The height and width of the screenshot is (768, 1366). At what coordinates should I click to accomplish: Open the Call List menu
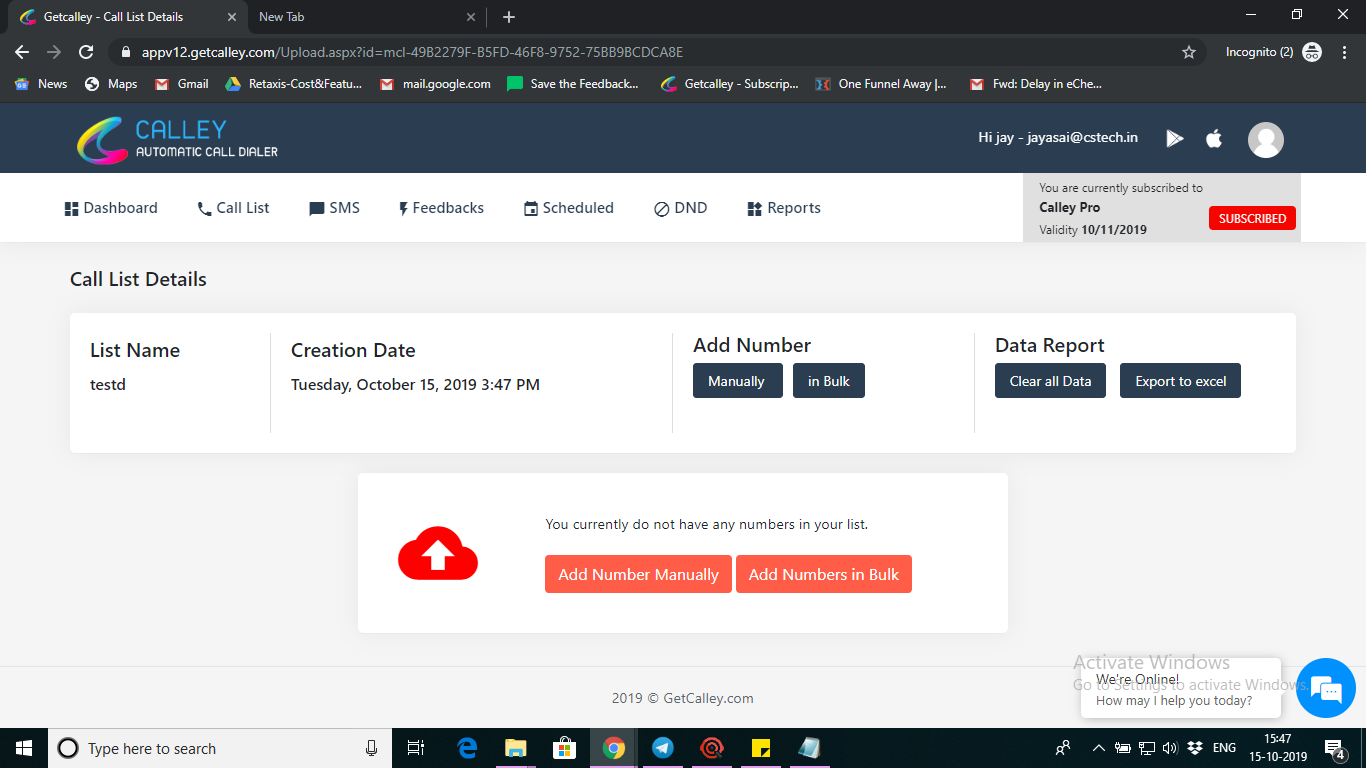pos(234,208)
